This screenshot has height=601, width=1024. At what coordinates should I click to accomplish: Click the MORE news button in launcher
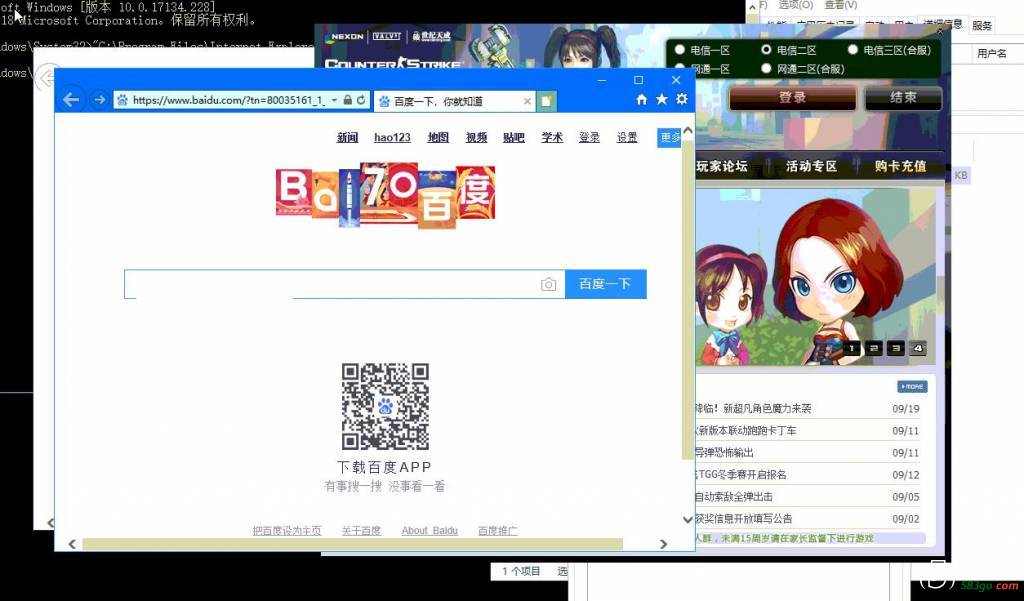(x=912, y=387)
